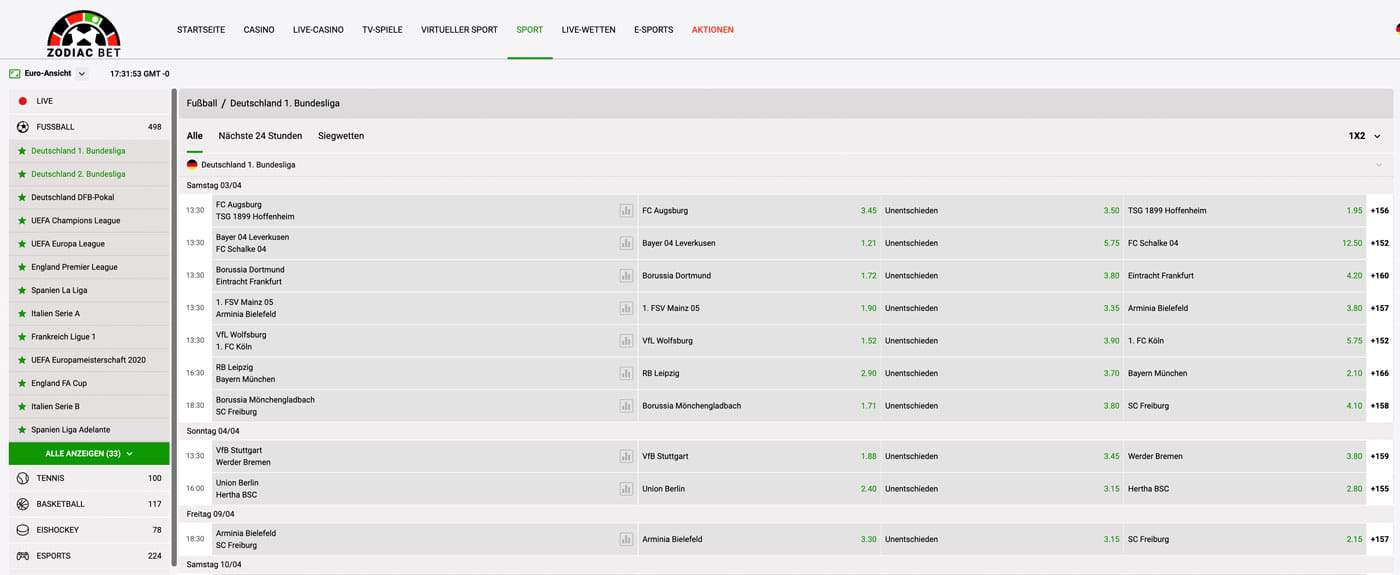Viewport: 1400px width, 575px height.
Task: Open statistics icon for 1. FSV Mainz 05 match
Action: tap(626, 308)
